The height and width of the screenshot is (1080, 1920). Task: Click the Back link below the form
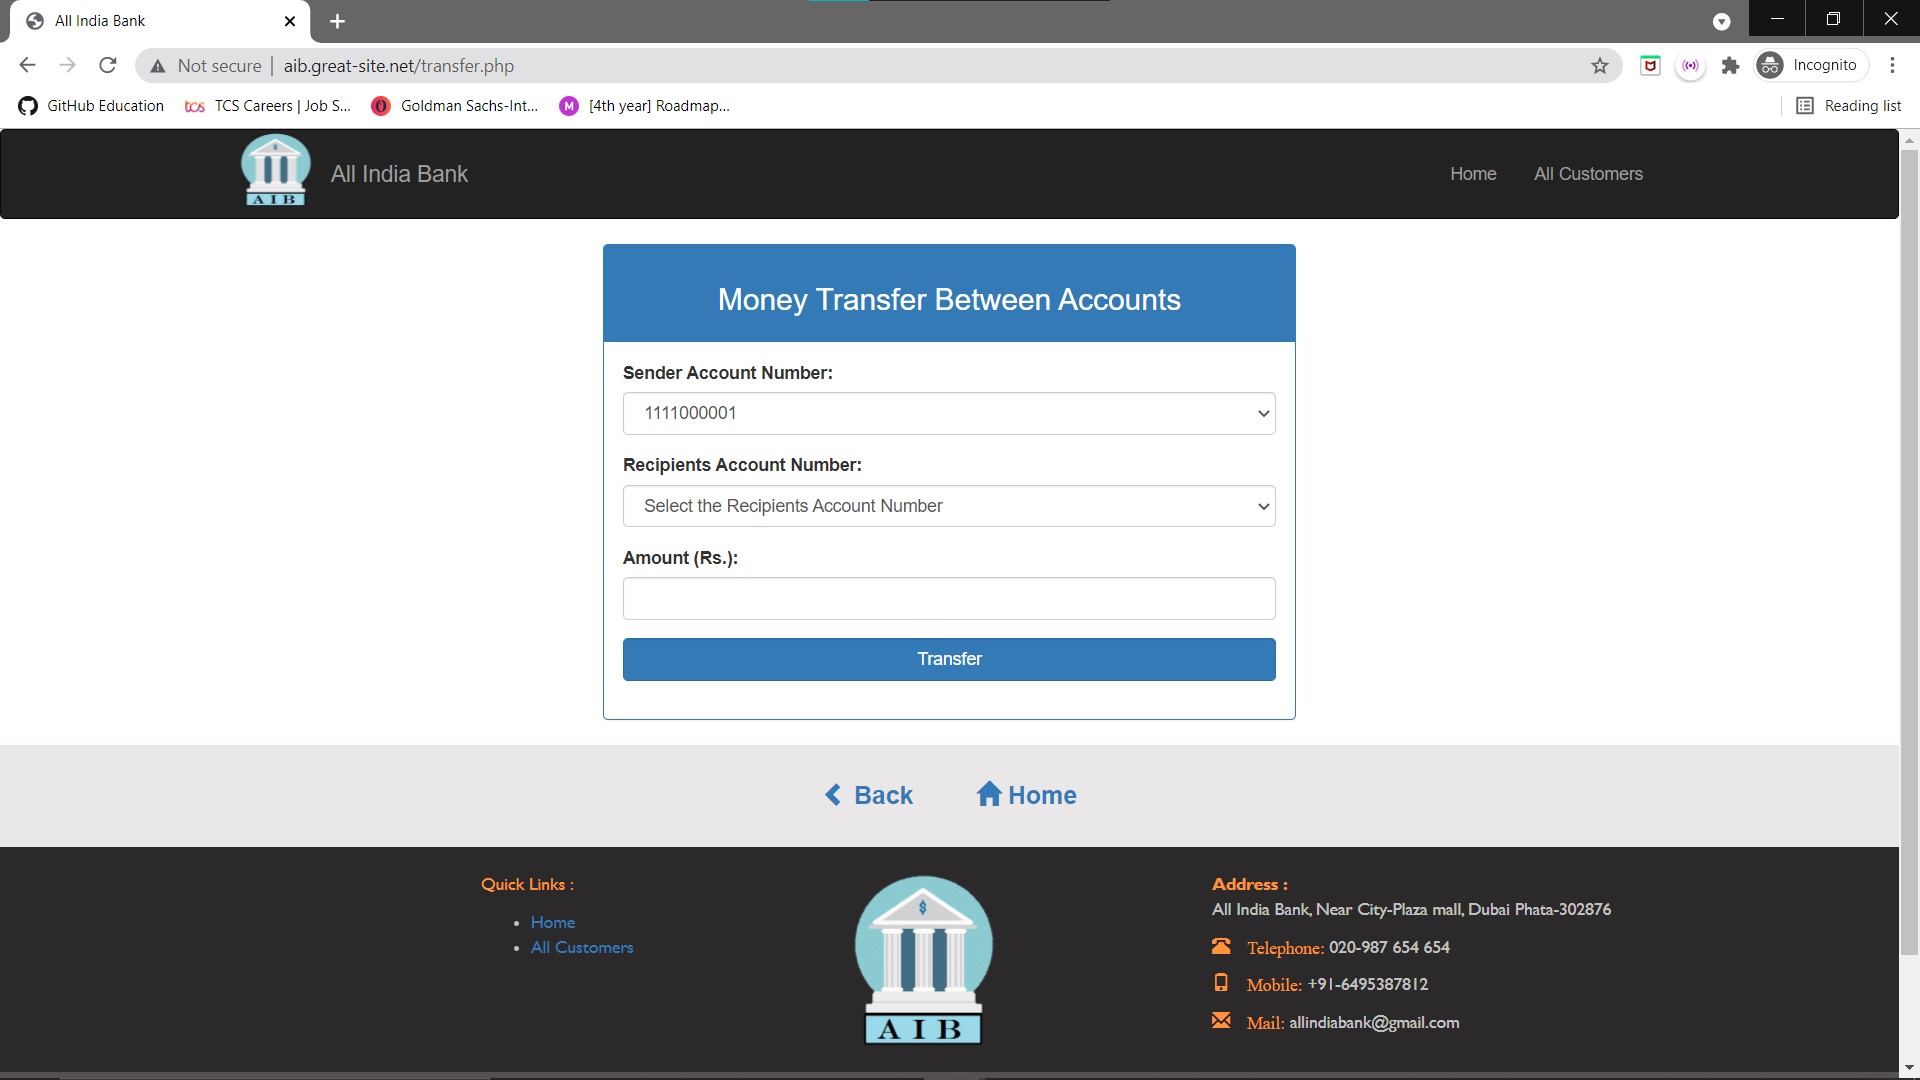click(x=868, y=795)
